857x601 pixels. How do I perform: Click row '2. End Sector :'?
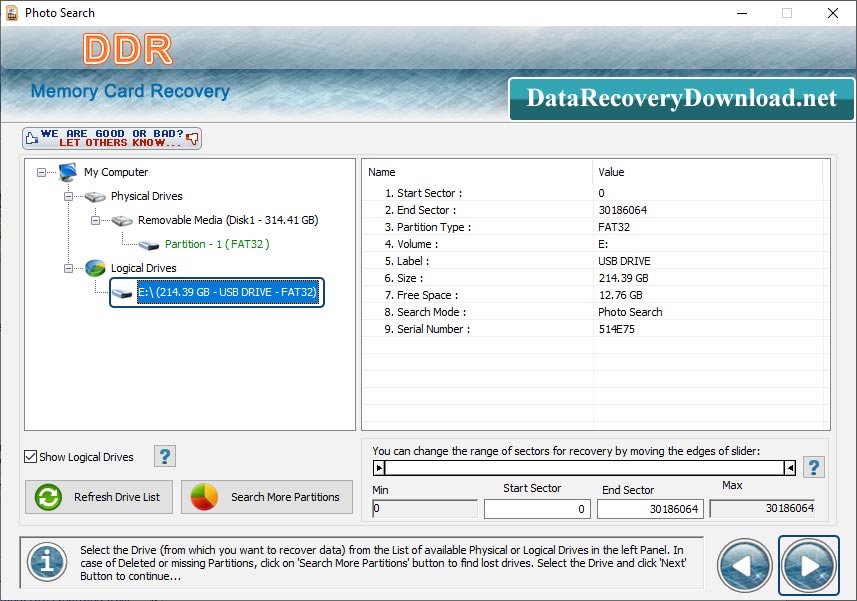point(595,210)
